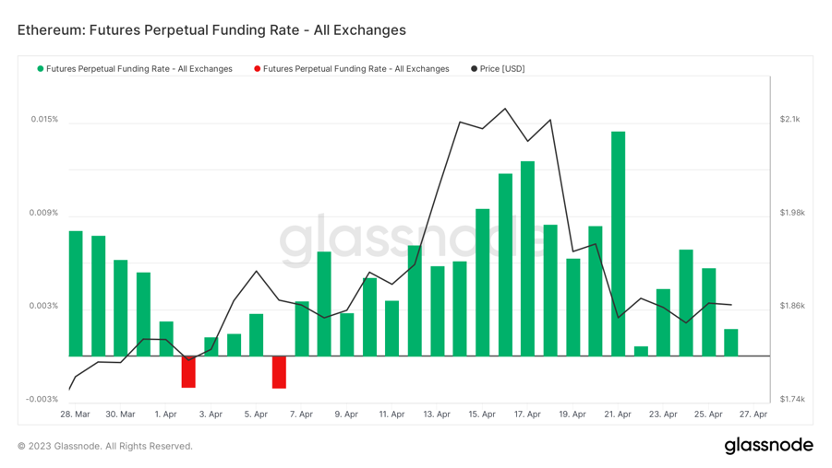The height and width of the screenshot is (468, 832).
Task: Click the chart title text
Action: click(212, 30)
